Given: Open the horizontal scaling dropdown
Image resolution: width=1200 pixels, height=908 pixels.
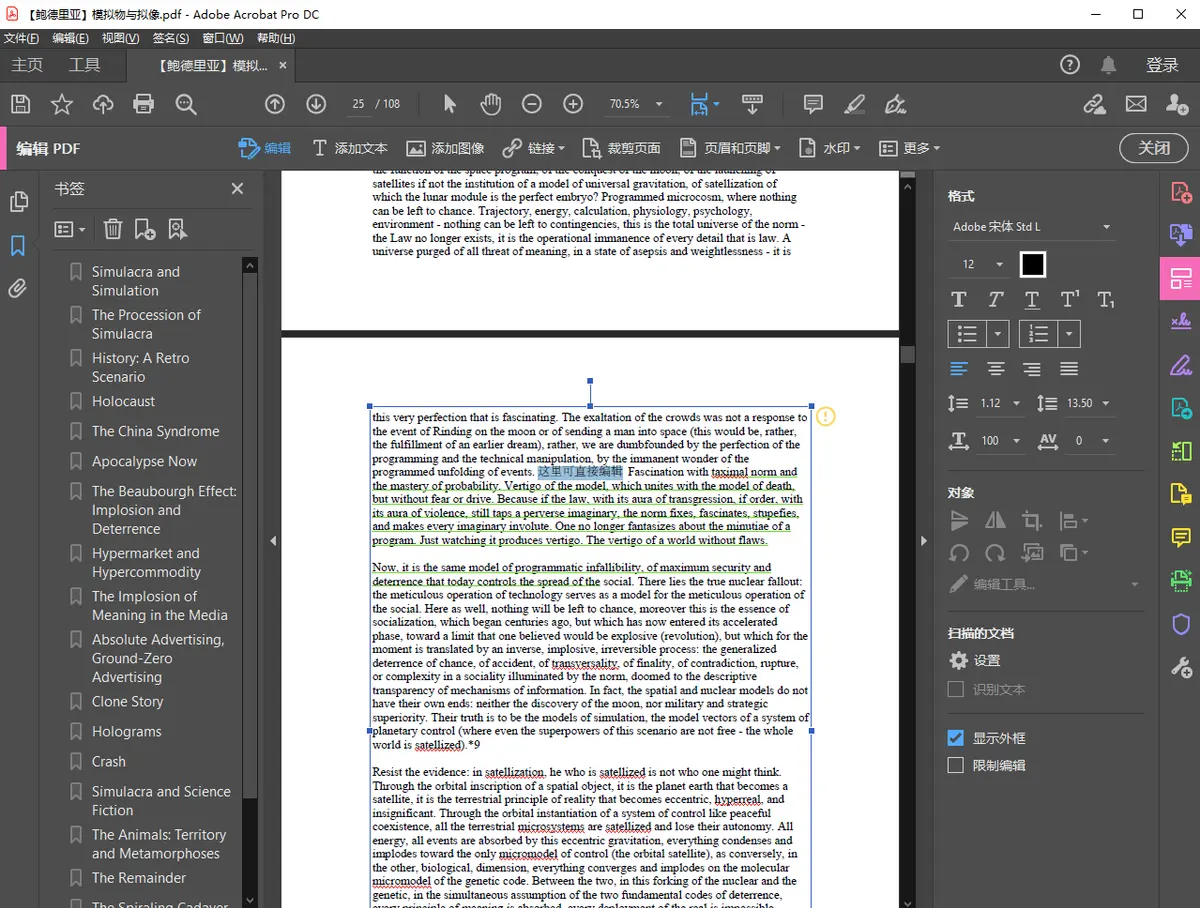Looking at the screenshot, I should [1016, 441].
